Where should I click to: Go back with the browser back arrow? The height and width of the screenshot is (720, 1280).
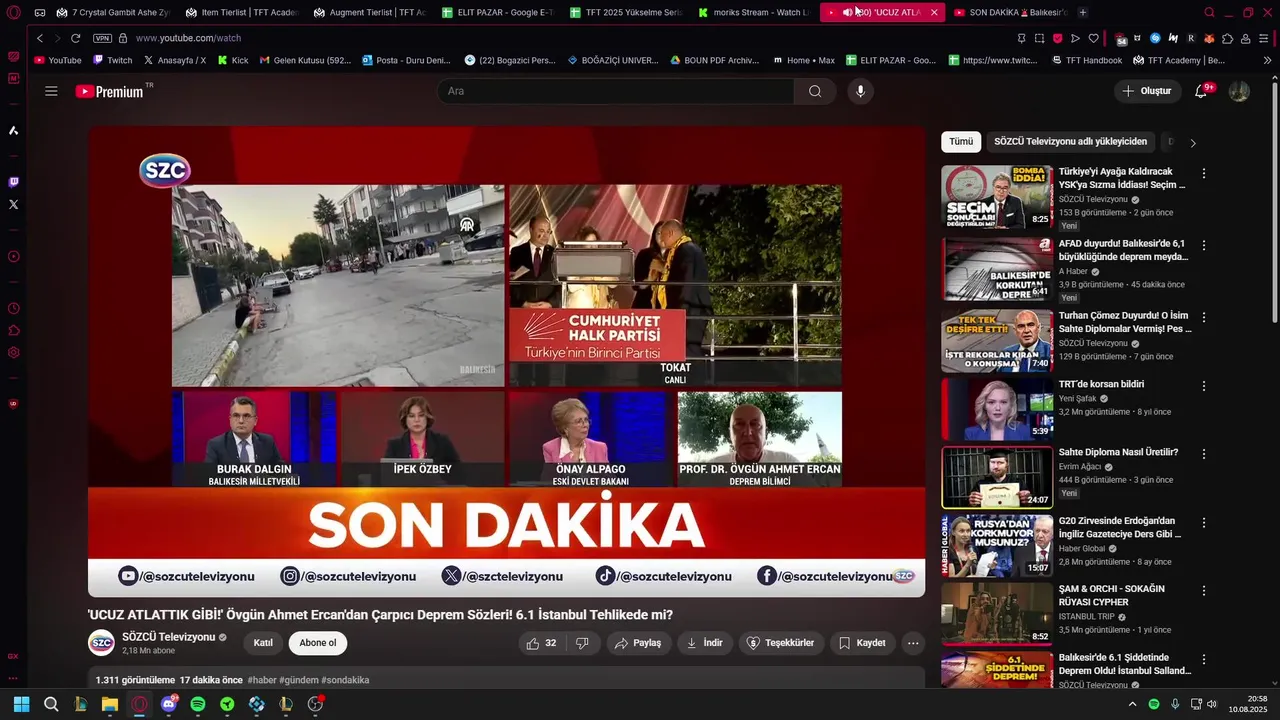click(x=40, y=38)
